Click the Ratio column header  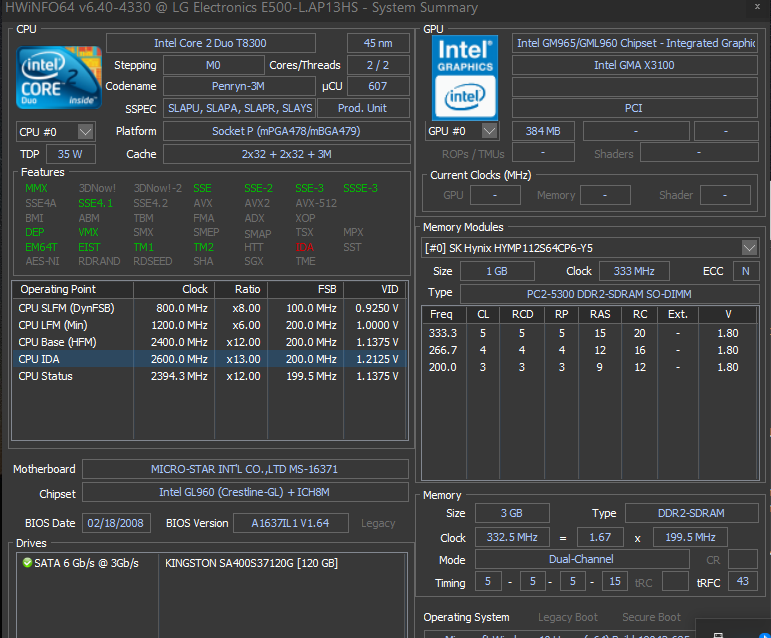241,290
